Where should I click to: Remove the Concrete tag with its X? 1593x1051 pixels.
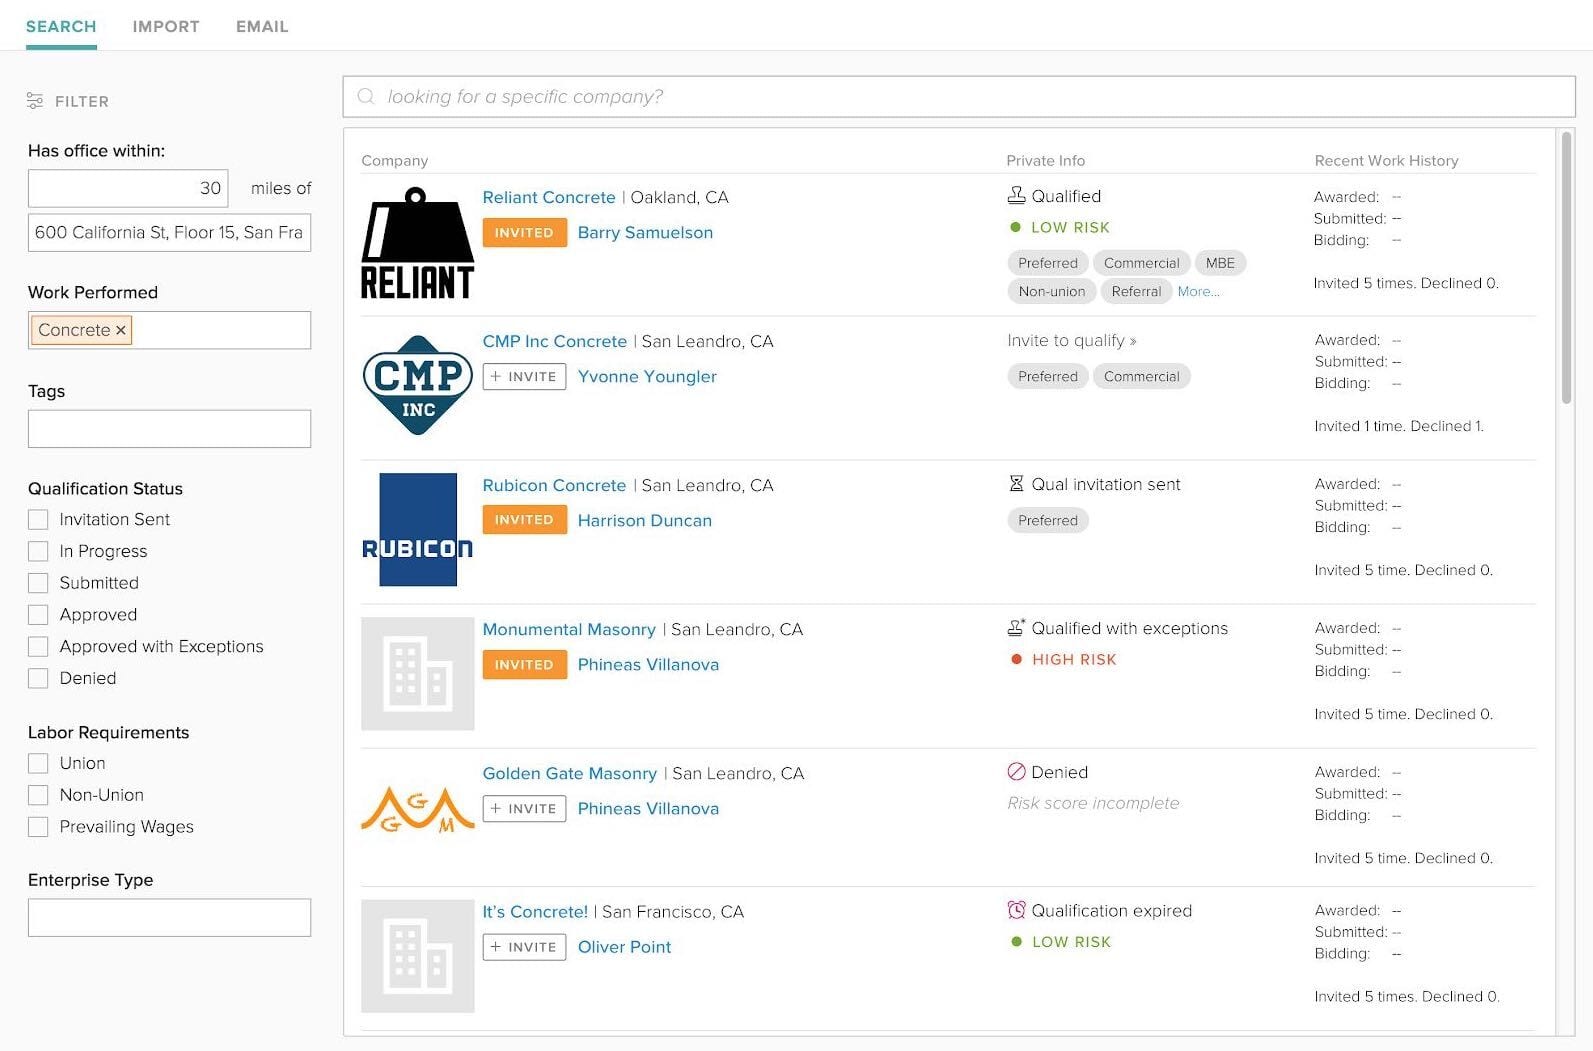click(x=121, y=330)
